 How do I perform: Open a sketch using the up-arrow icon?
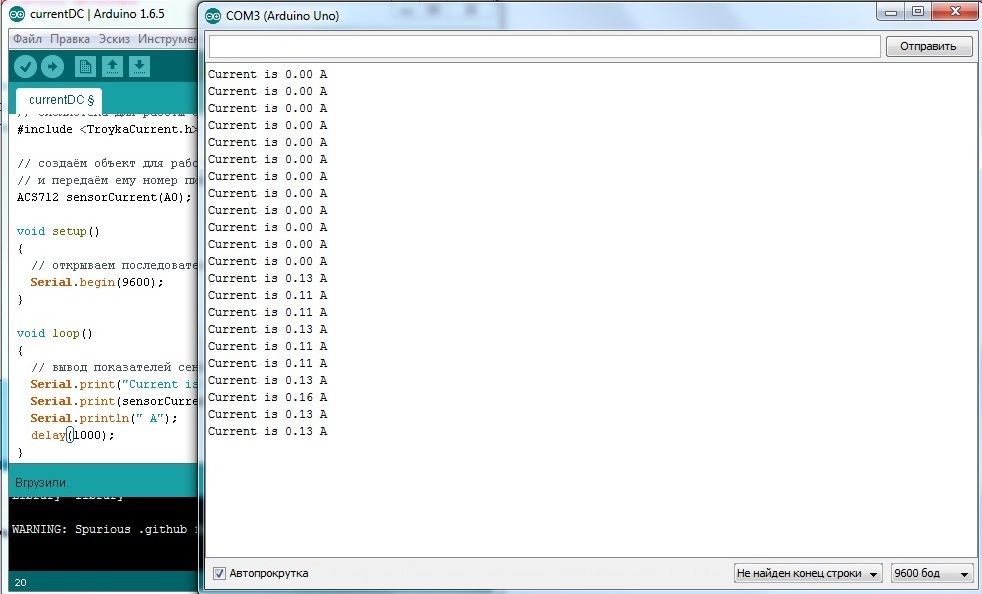pos(112,66)
